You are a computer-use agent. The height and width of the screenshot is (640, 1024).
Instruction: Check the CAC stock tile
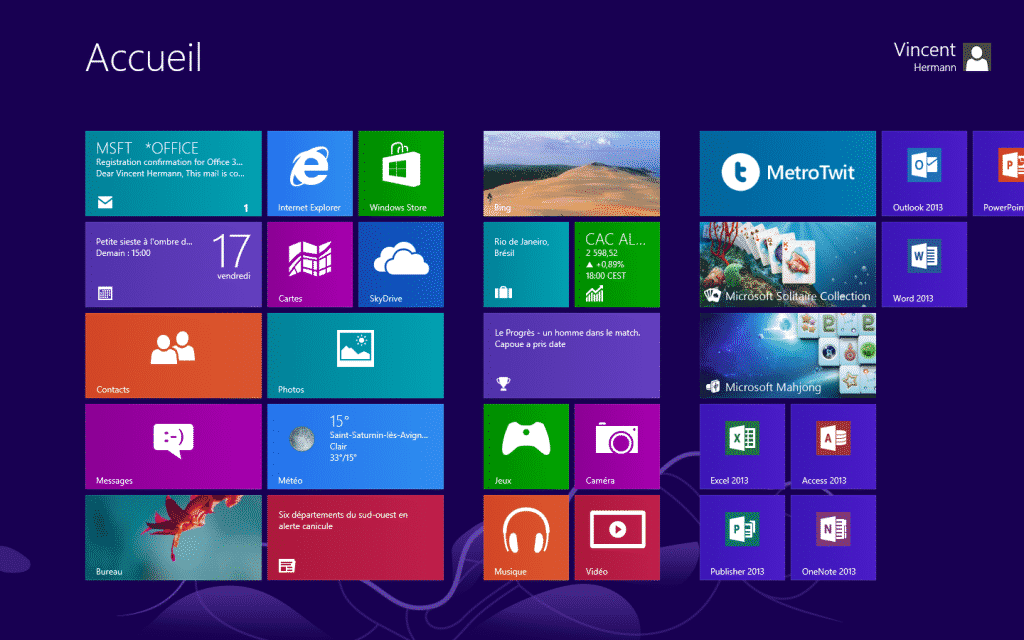click(616, 264)
